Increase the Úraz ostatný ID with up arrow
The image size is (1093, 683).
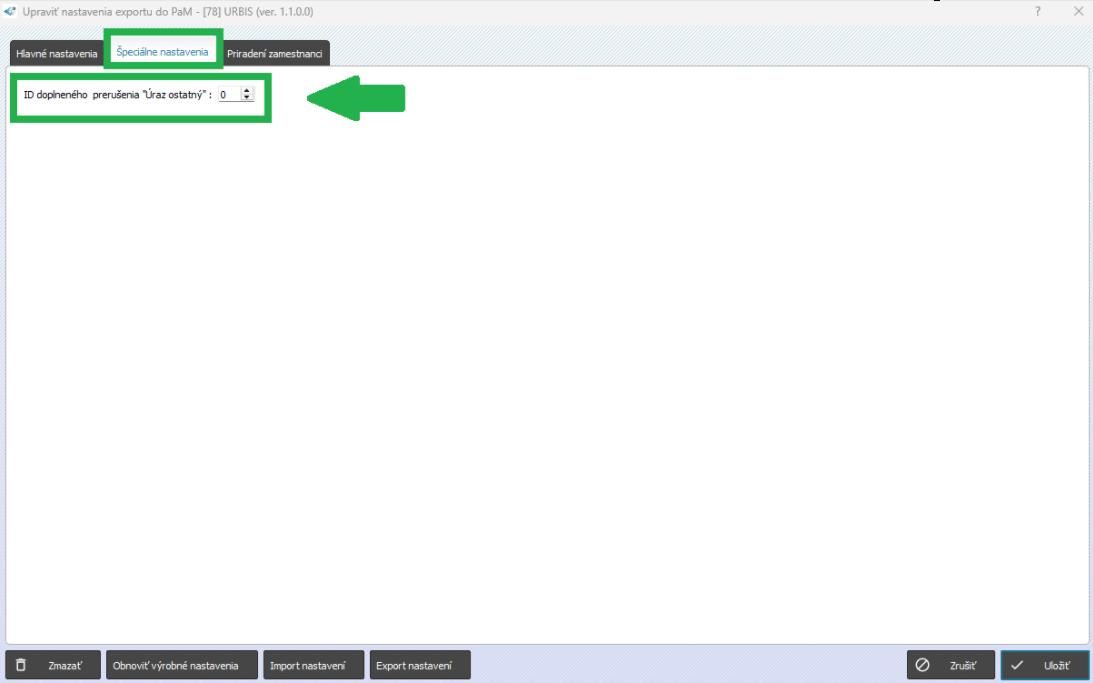tap(247, 92)
